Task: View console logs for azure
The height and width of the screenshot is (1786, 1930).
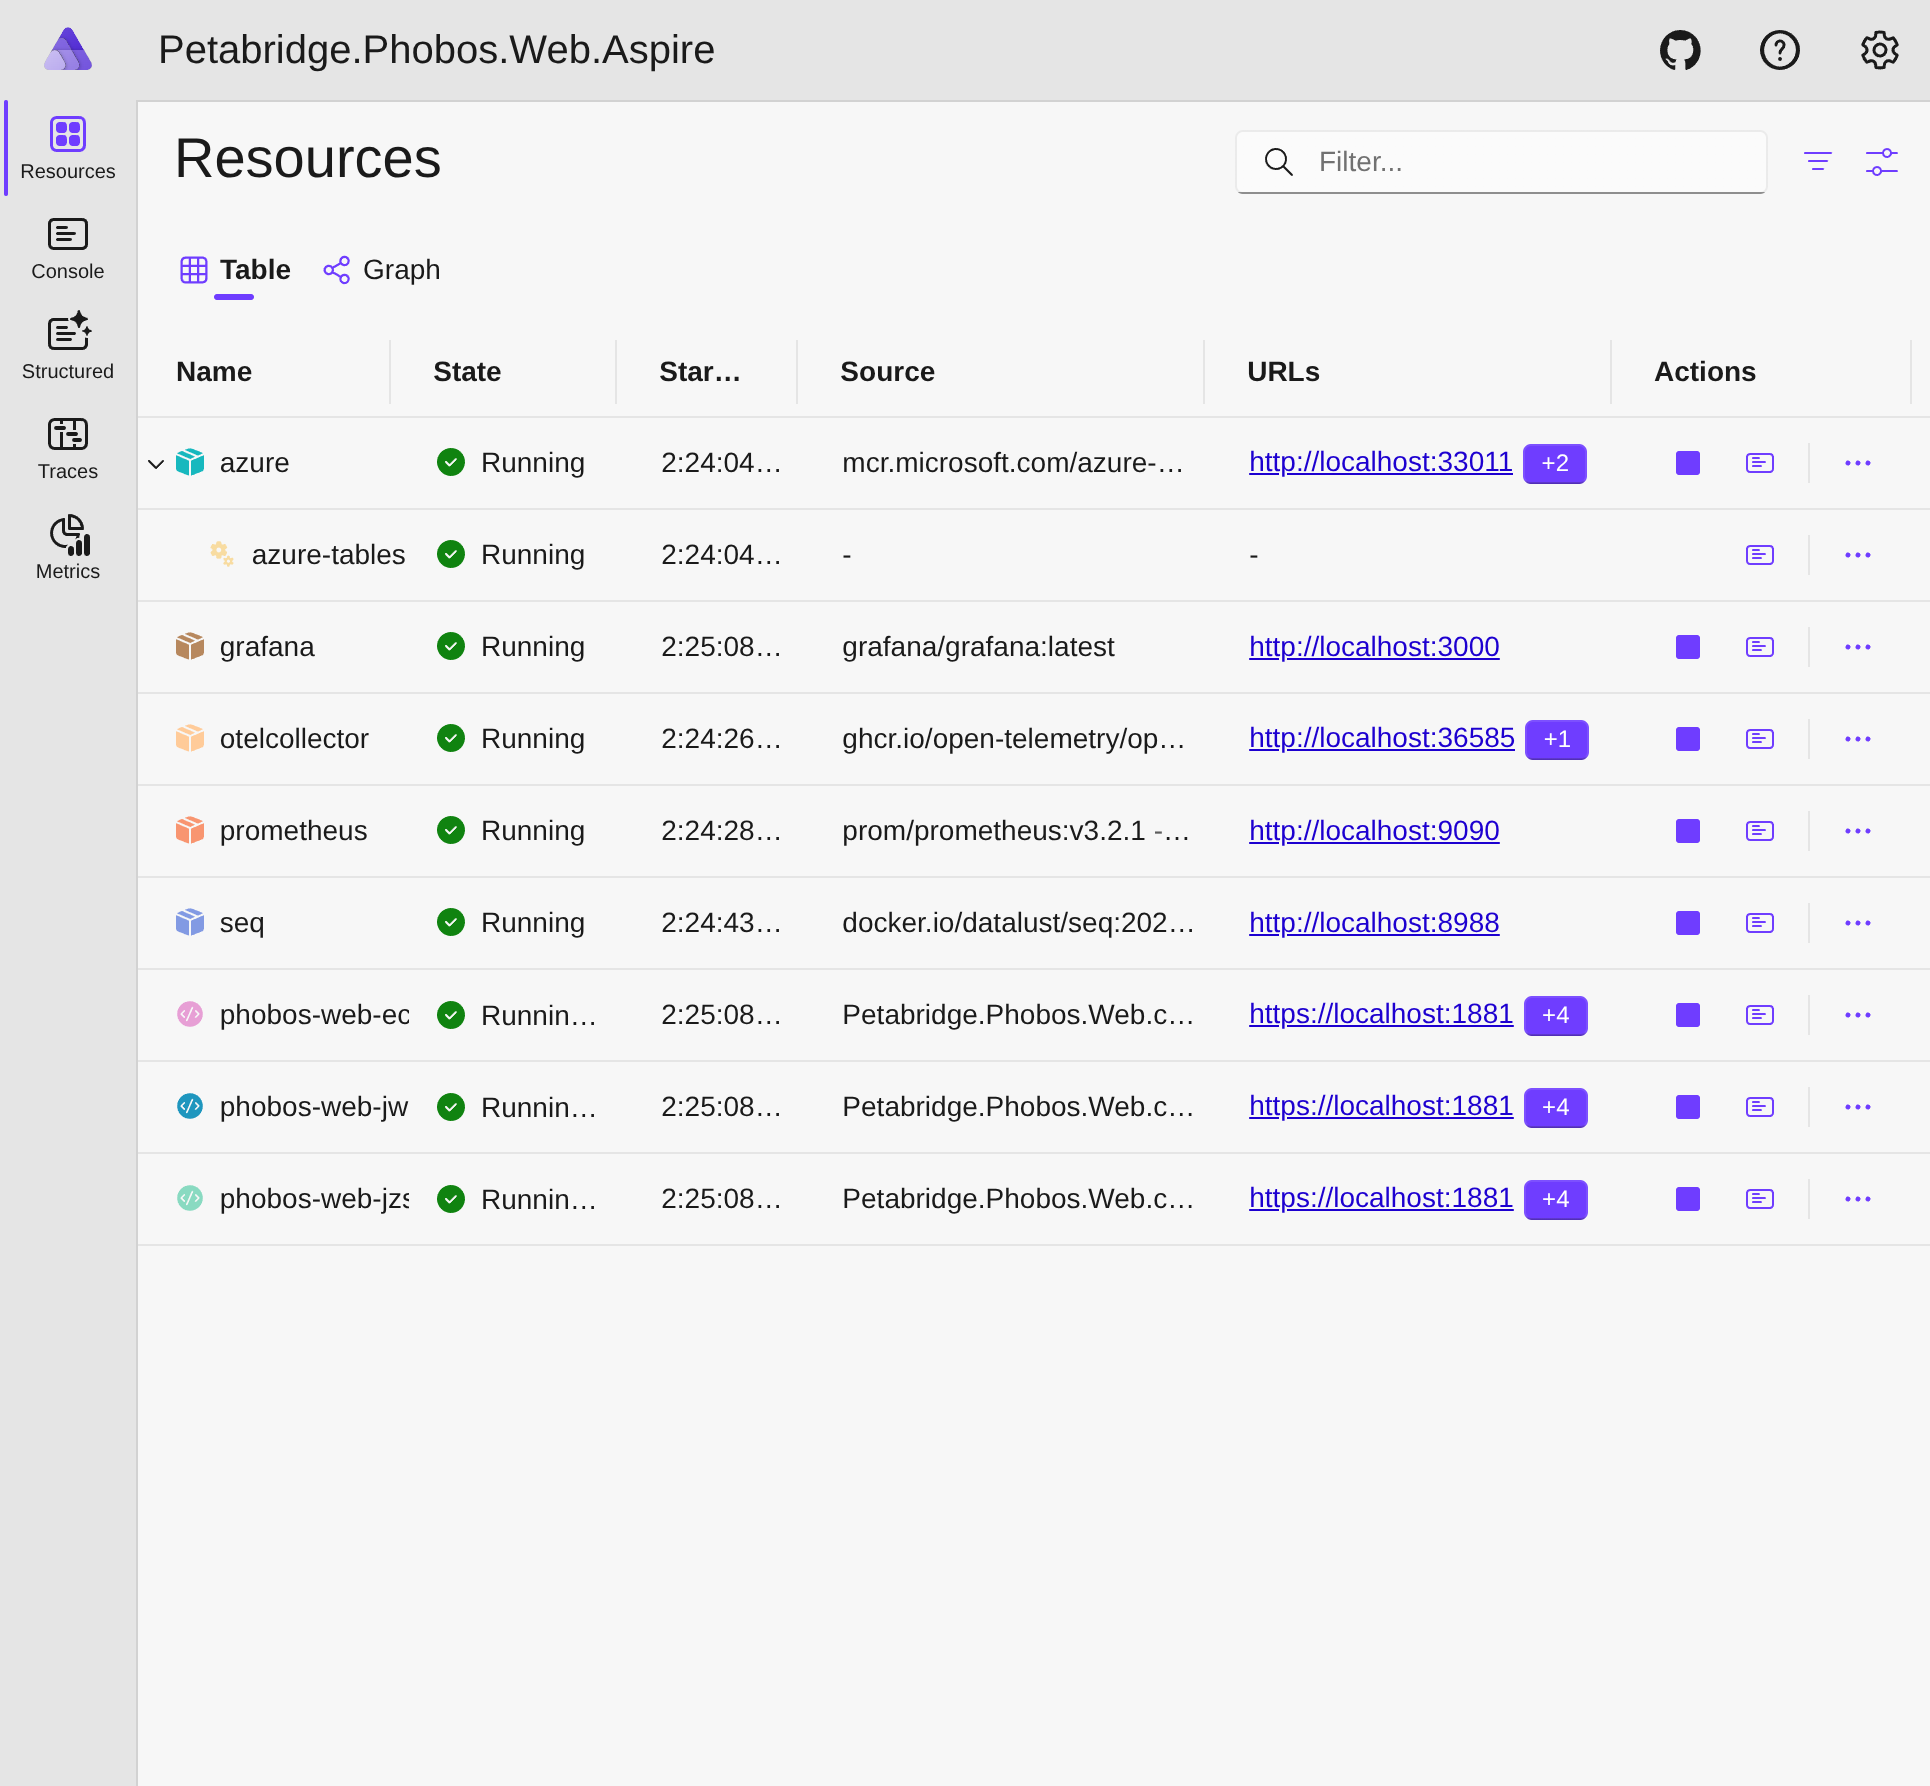Action: point(1760,463)
